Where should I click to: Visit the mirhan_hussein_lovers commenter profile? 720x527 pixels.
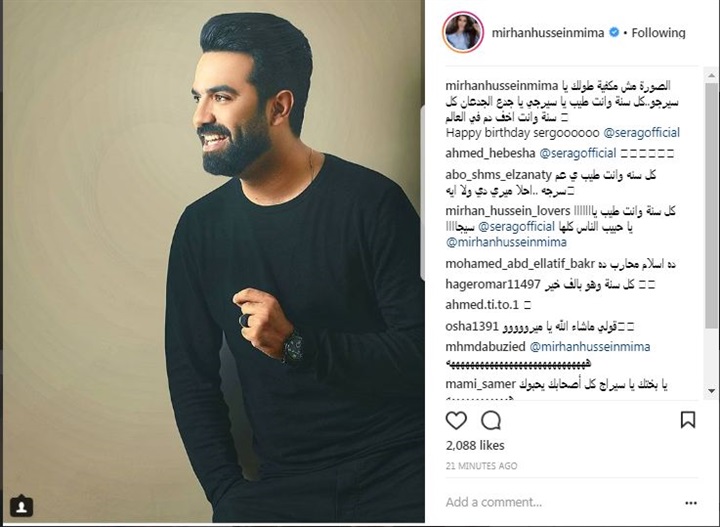pyautogui.click(x=507, y=211)
